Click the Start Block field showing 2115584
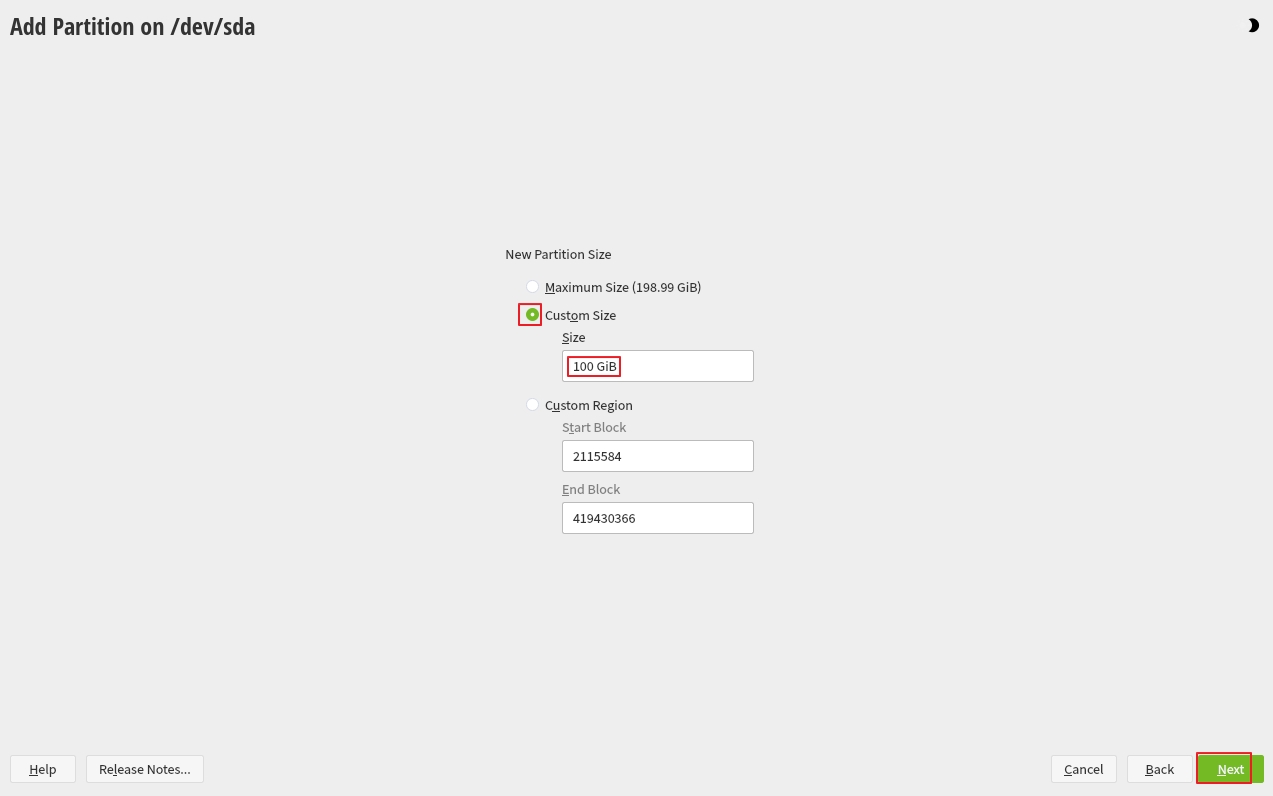The image size is (1273, 796). tap(658, 456)
